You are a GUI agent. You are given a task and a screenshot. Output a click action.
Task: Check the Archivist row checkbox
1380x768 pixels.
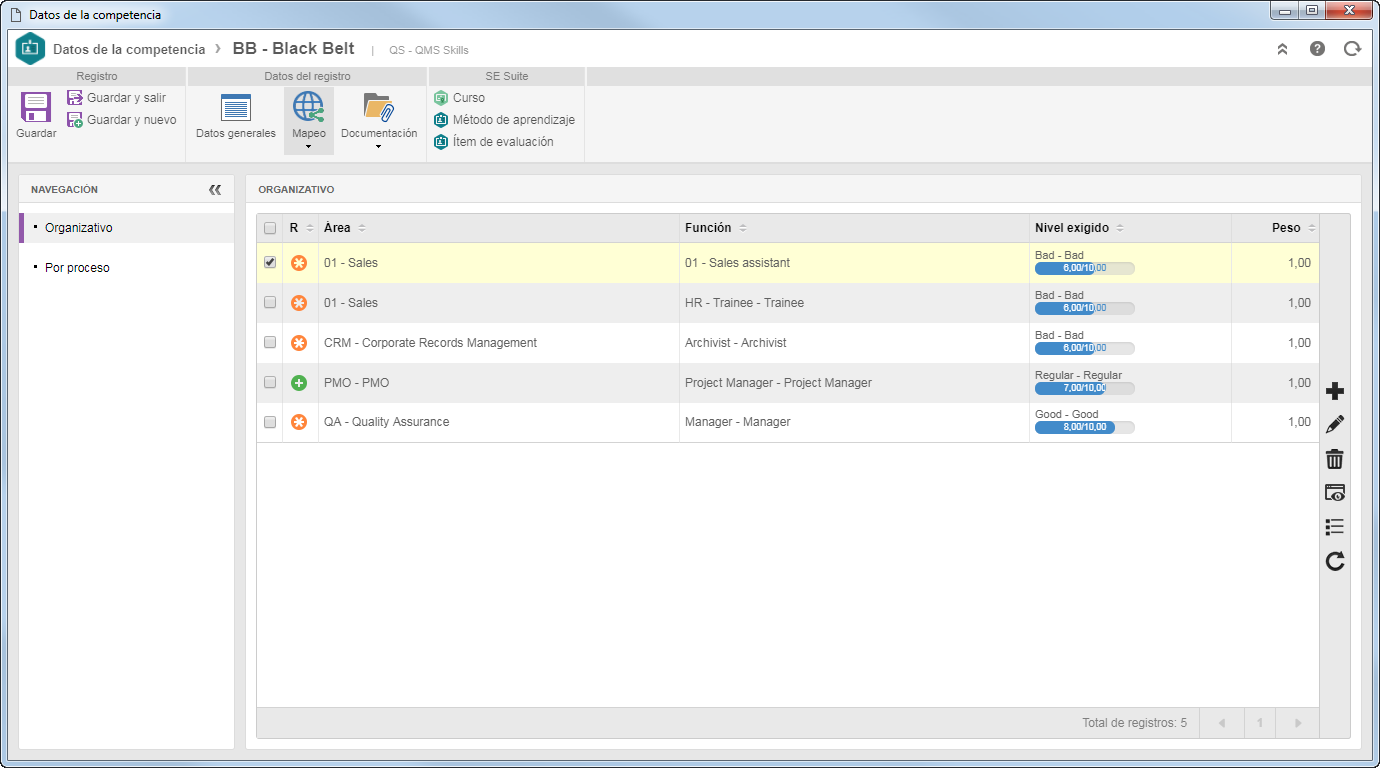[x=270, y=342]
